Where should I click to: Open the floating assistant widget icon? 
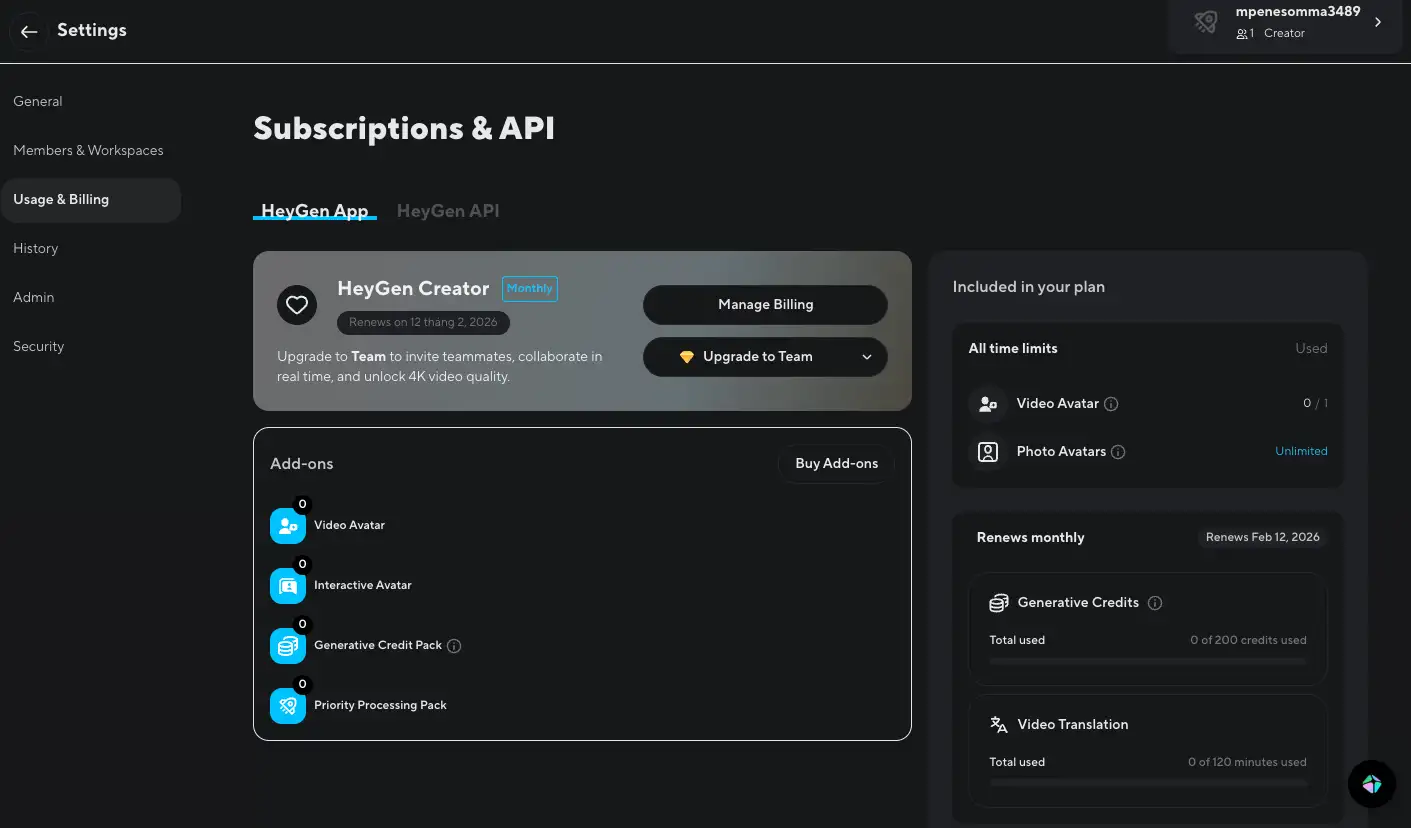pos(1371,784)
